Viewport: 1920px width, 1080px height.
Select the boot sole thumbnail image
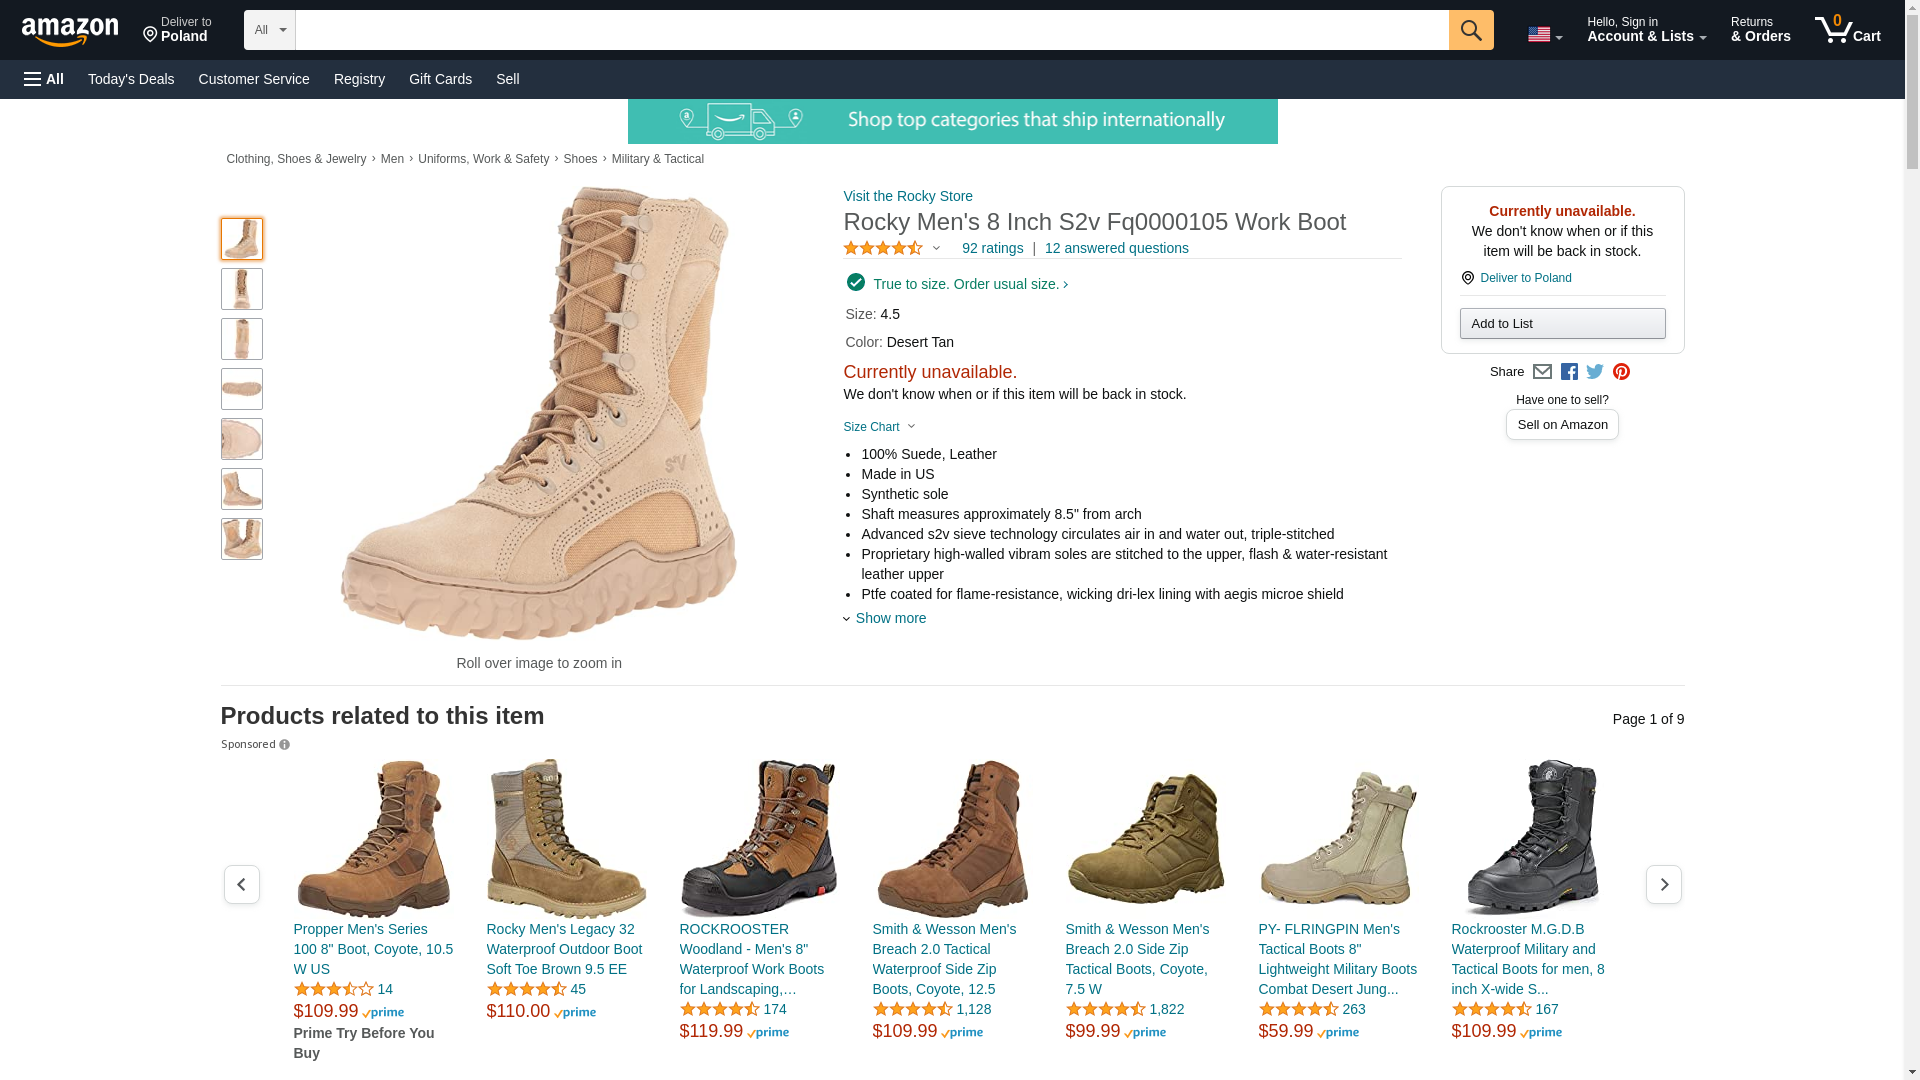pos(241,389)
